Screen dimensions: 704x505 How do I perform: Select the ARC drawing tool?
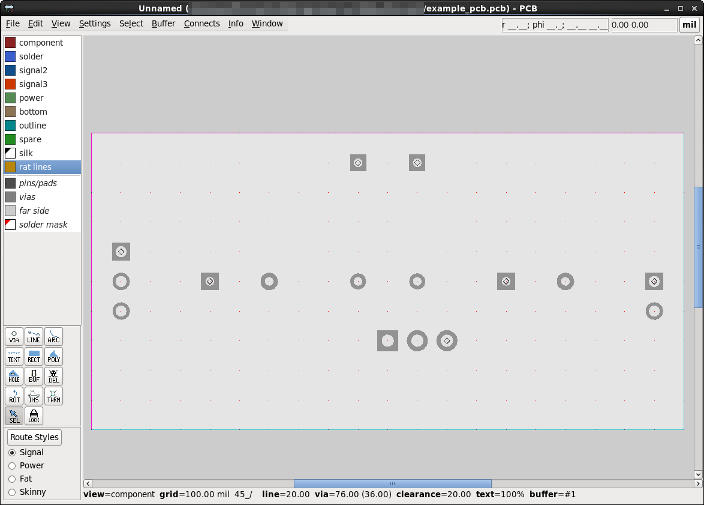pos(53,337)
